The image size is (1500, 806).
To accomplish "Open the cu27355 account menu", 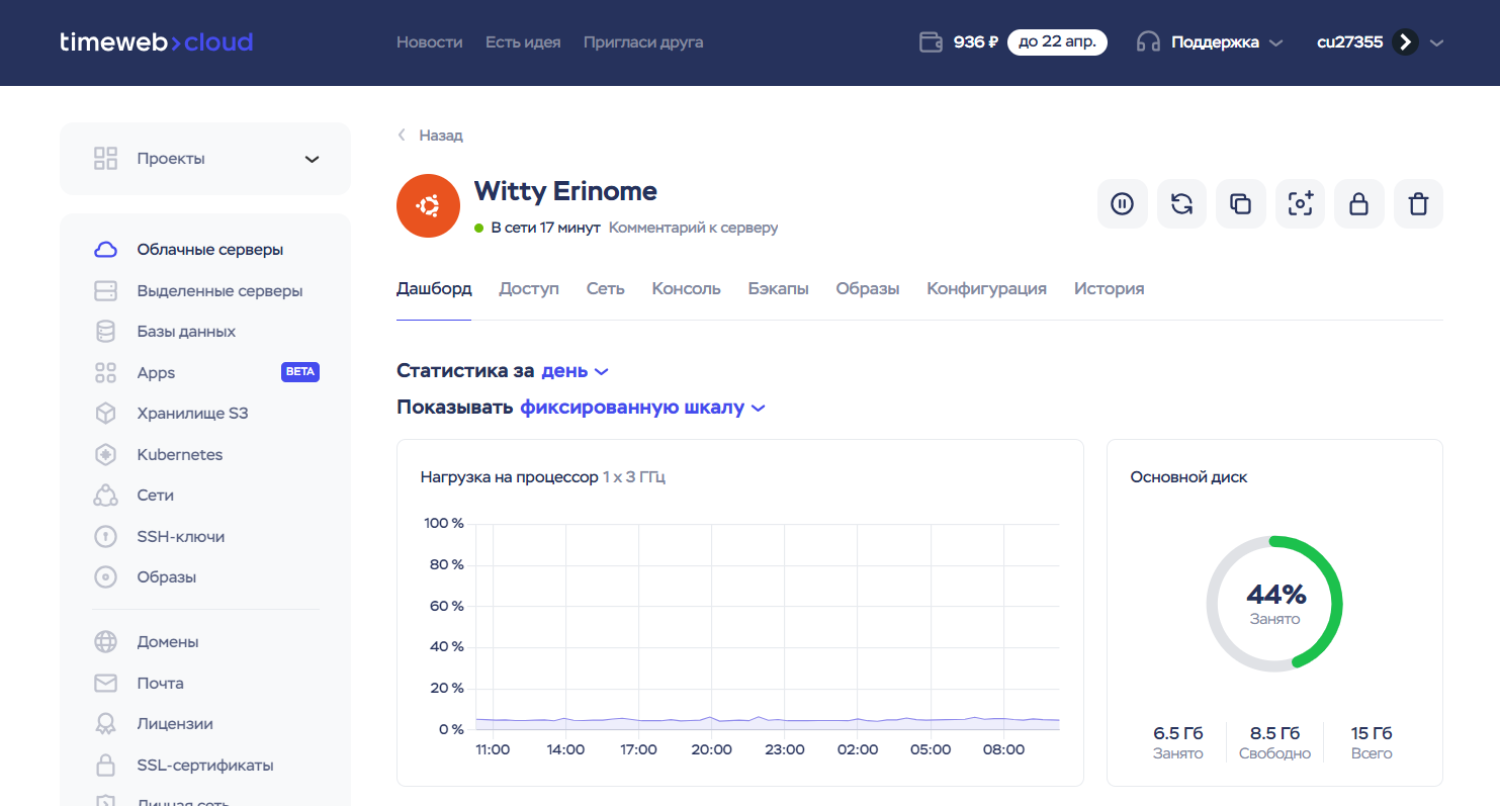I will pyautogui.click(x=1380, y=42).
